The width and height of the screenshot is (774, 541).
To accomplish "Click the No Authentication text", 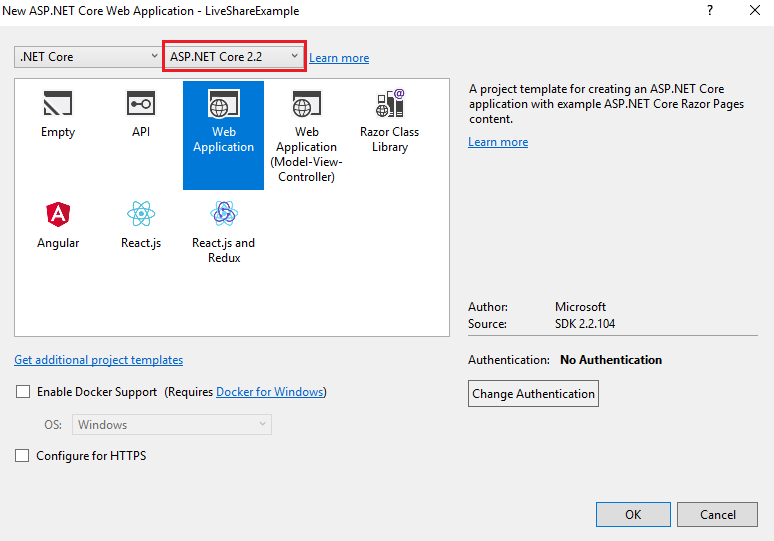I will click(x=611, y=360).
